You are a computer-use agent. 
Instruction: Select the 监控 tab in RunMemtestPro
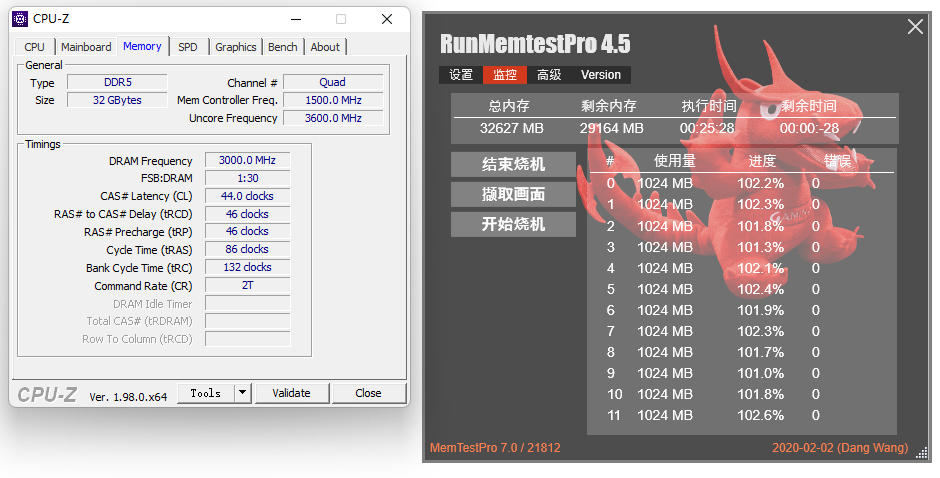pyautogui.click(x=505, y=75)
